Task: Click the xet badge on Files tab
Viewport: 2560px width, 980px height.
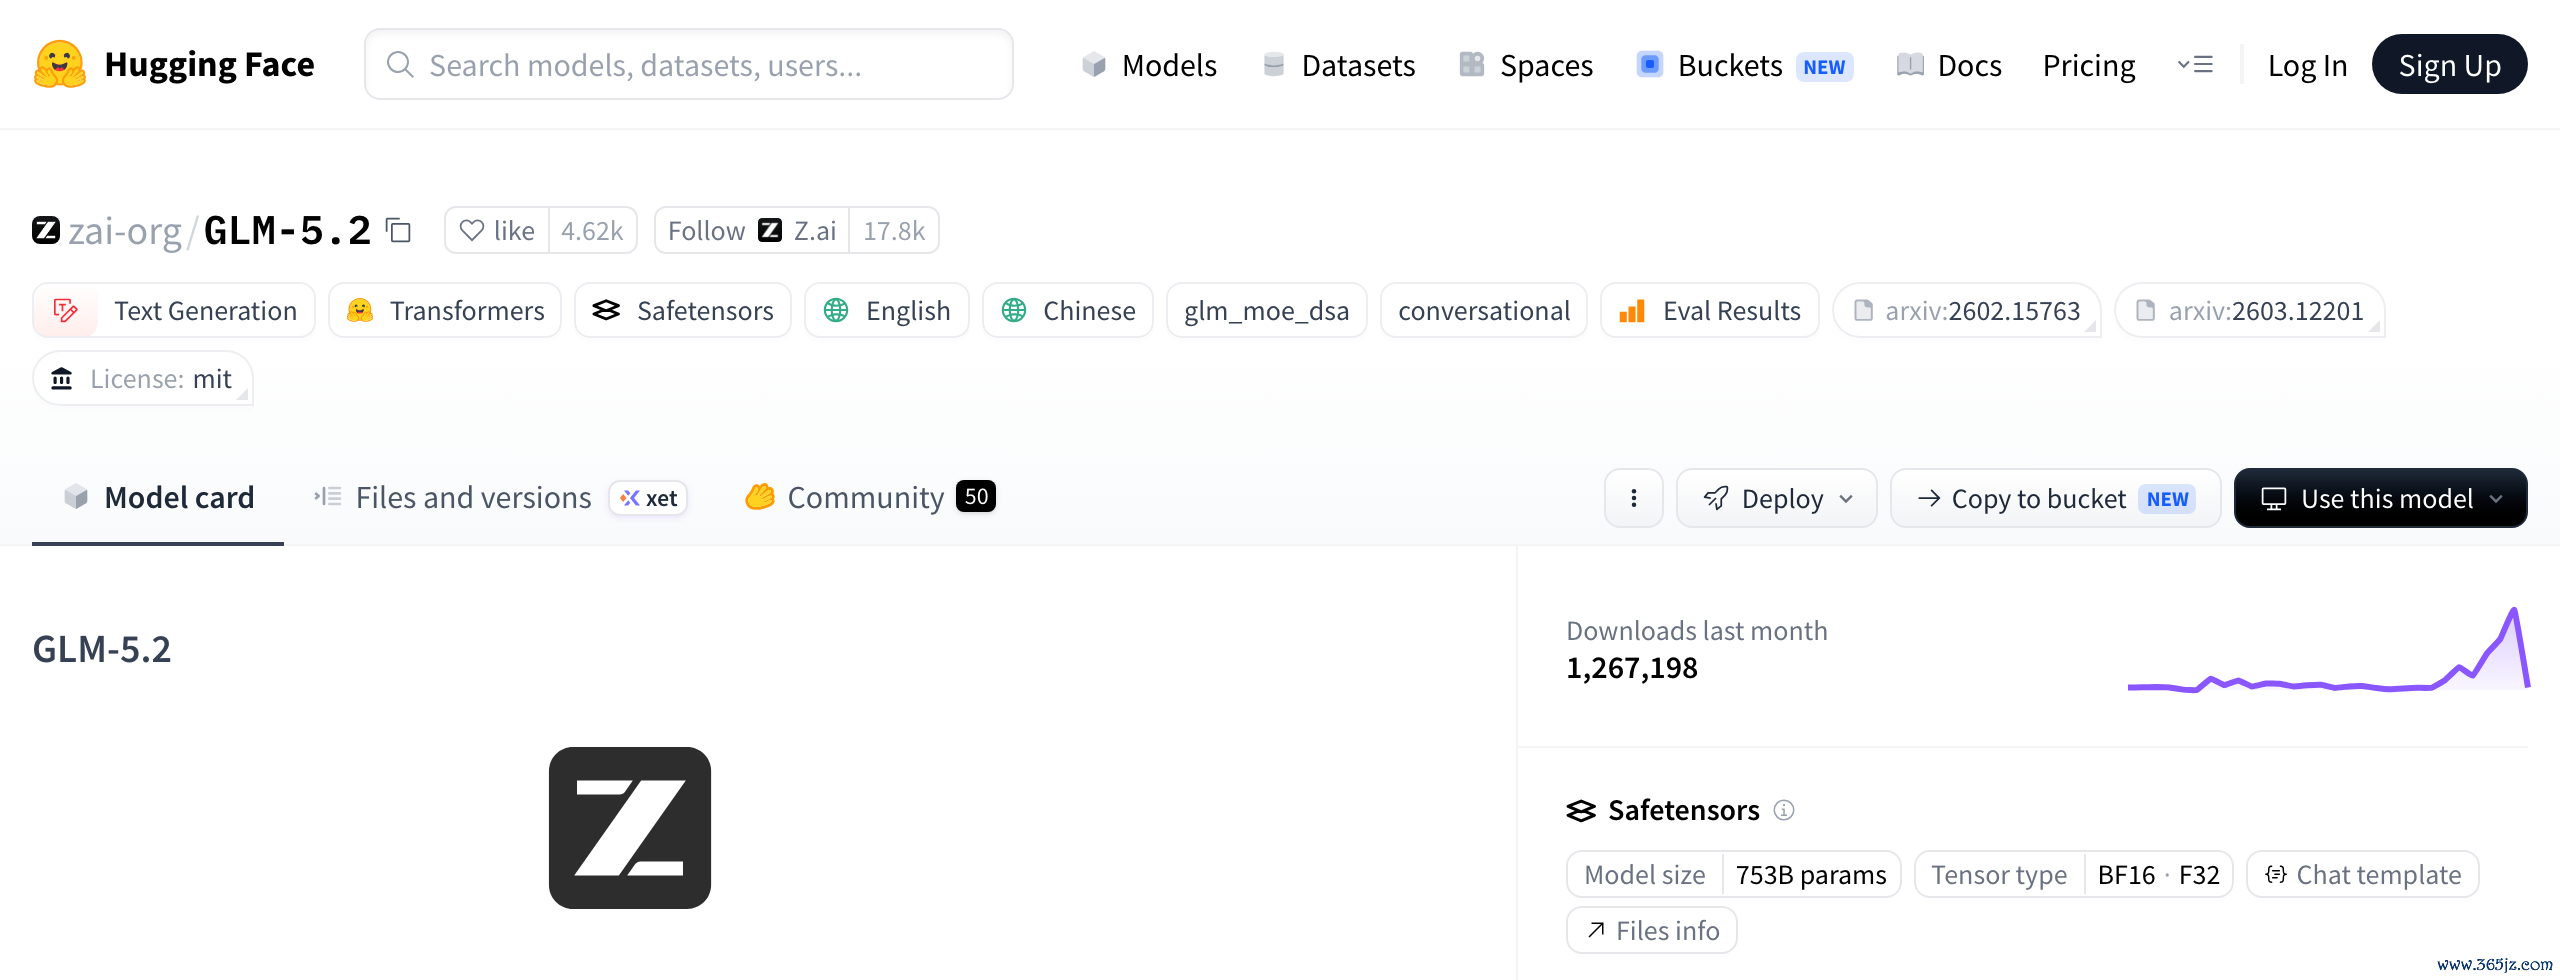Action: pos(648,498)
